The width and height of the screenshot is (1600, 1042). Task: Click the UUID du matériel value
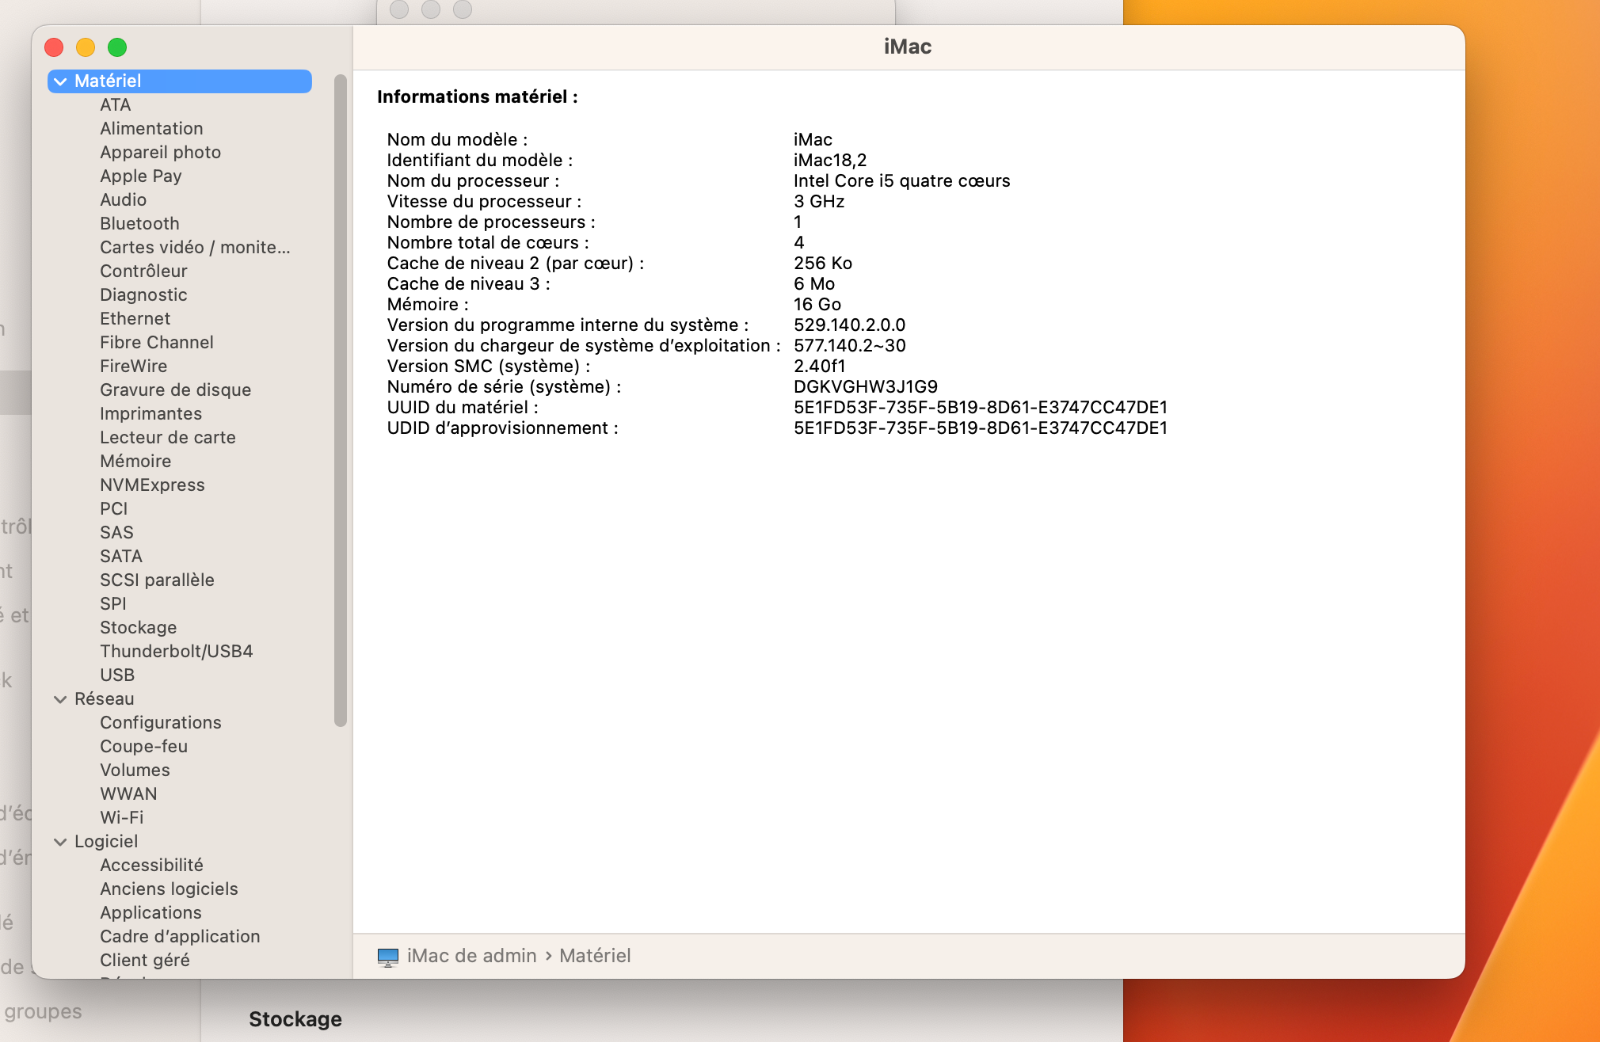[981, 408]
